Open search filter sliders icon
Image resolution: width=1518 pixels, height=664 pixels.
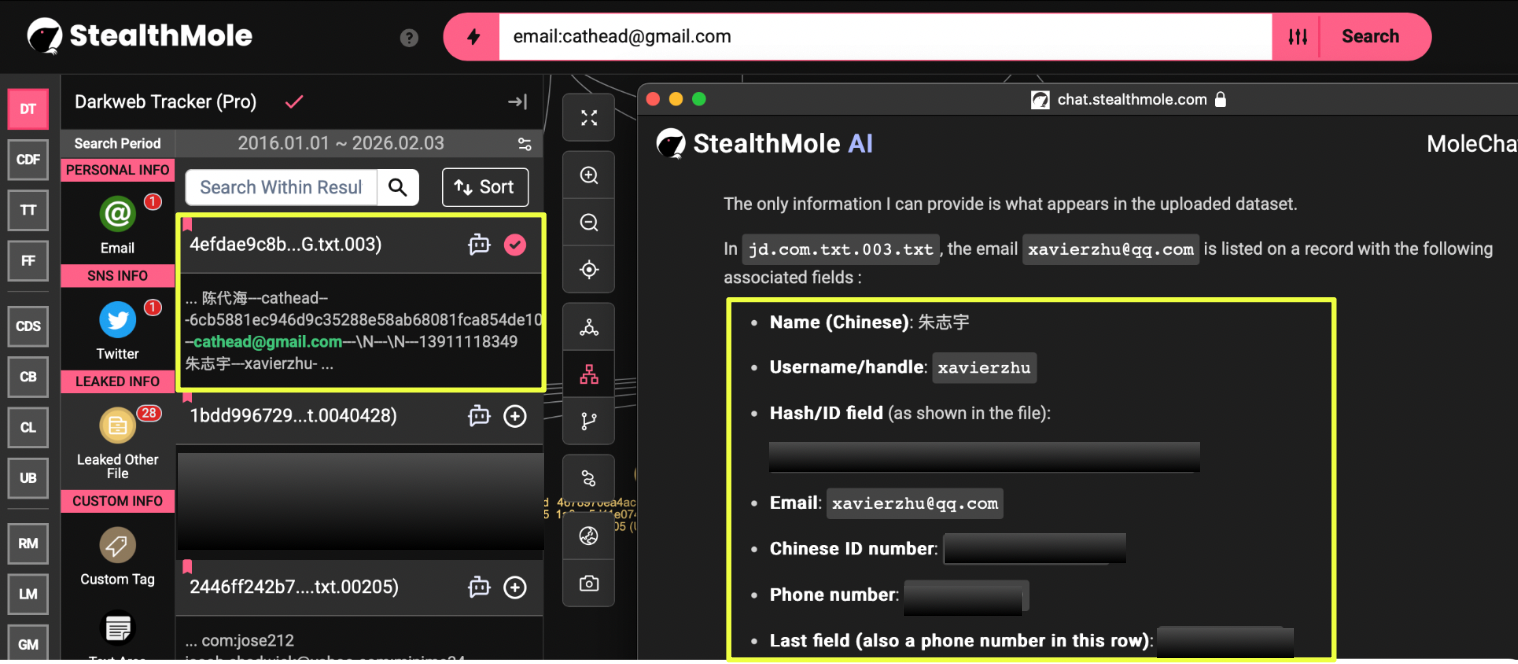[x=1297, y=37]
